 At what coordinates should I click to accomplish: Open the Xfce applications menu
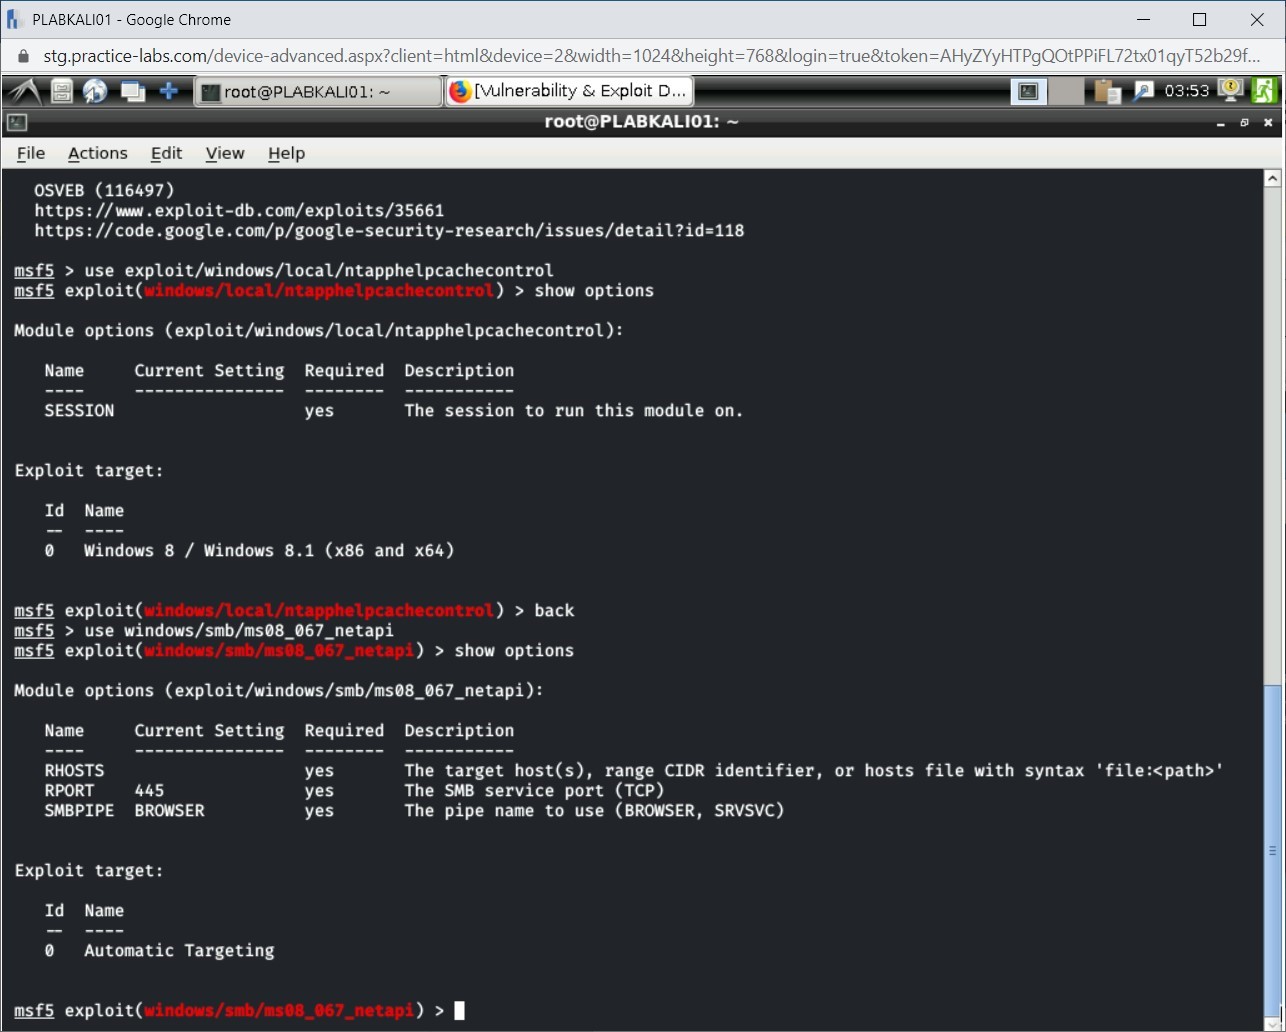click(x=24, y=90)
